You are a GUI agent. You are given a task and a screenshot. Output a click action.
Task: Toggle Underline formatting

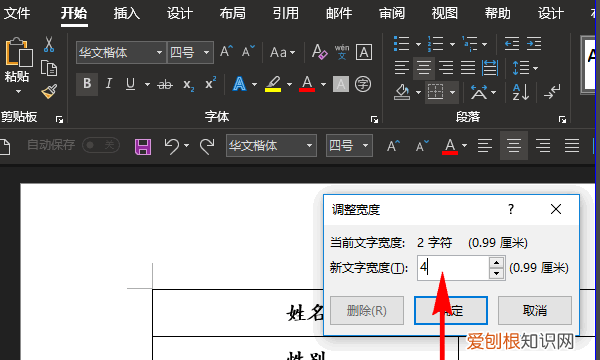130,83
